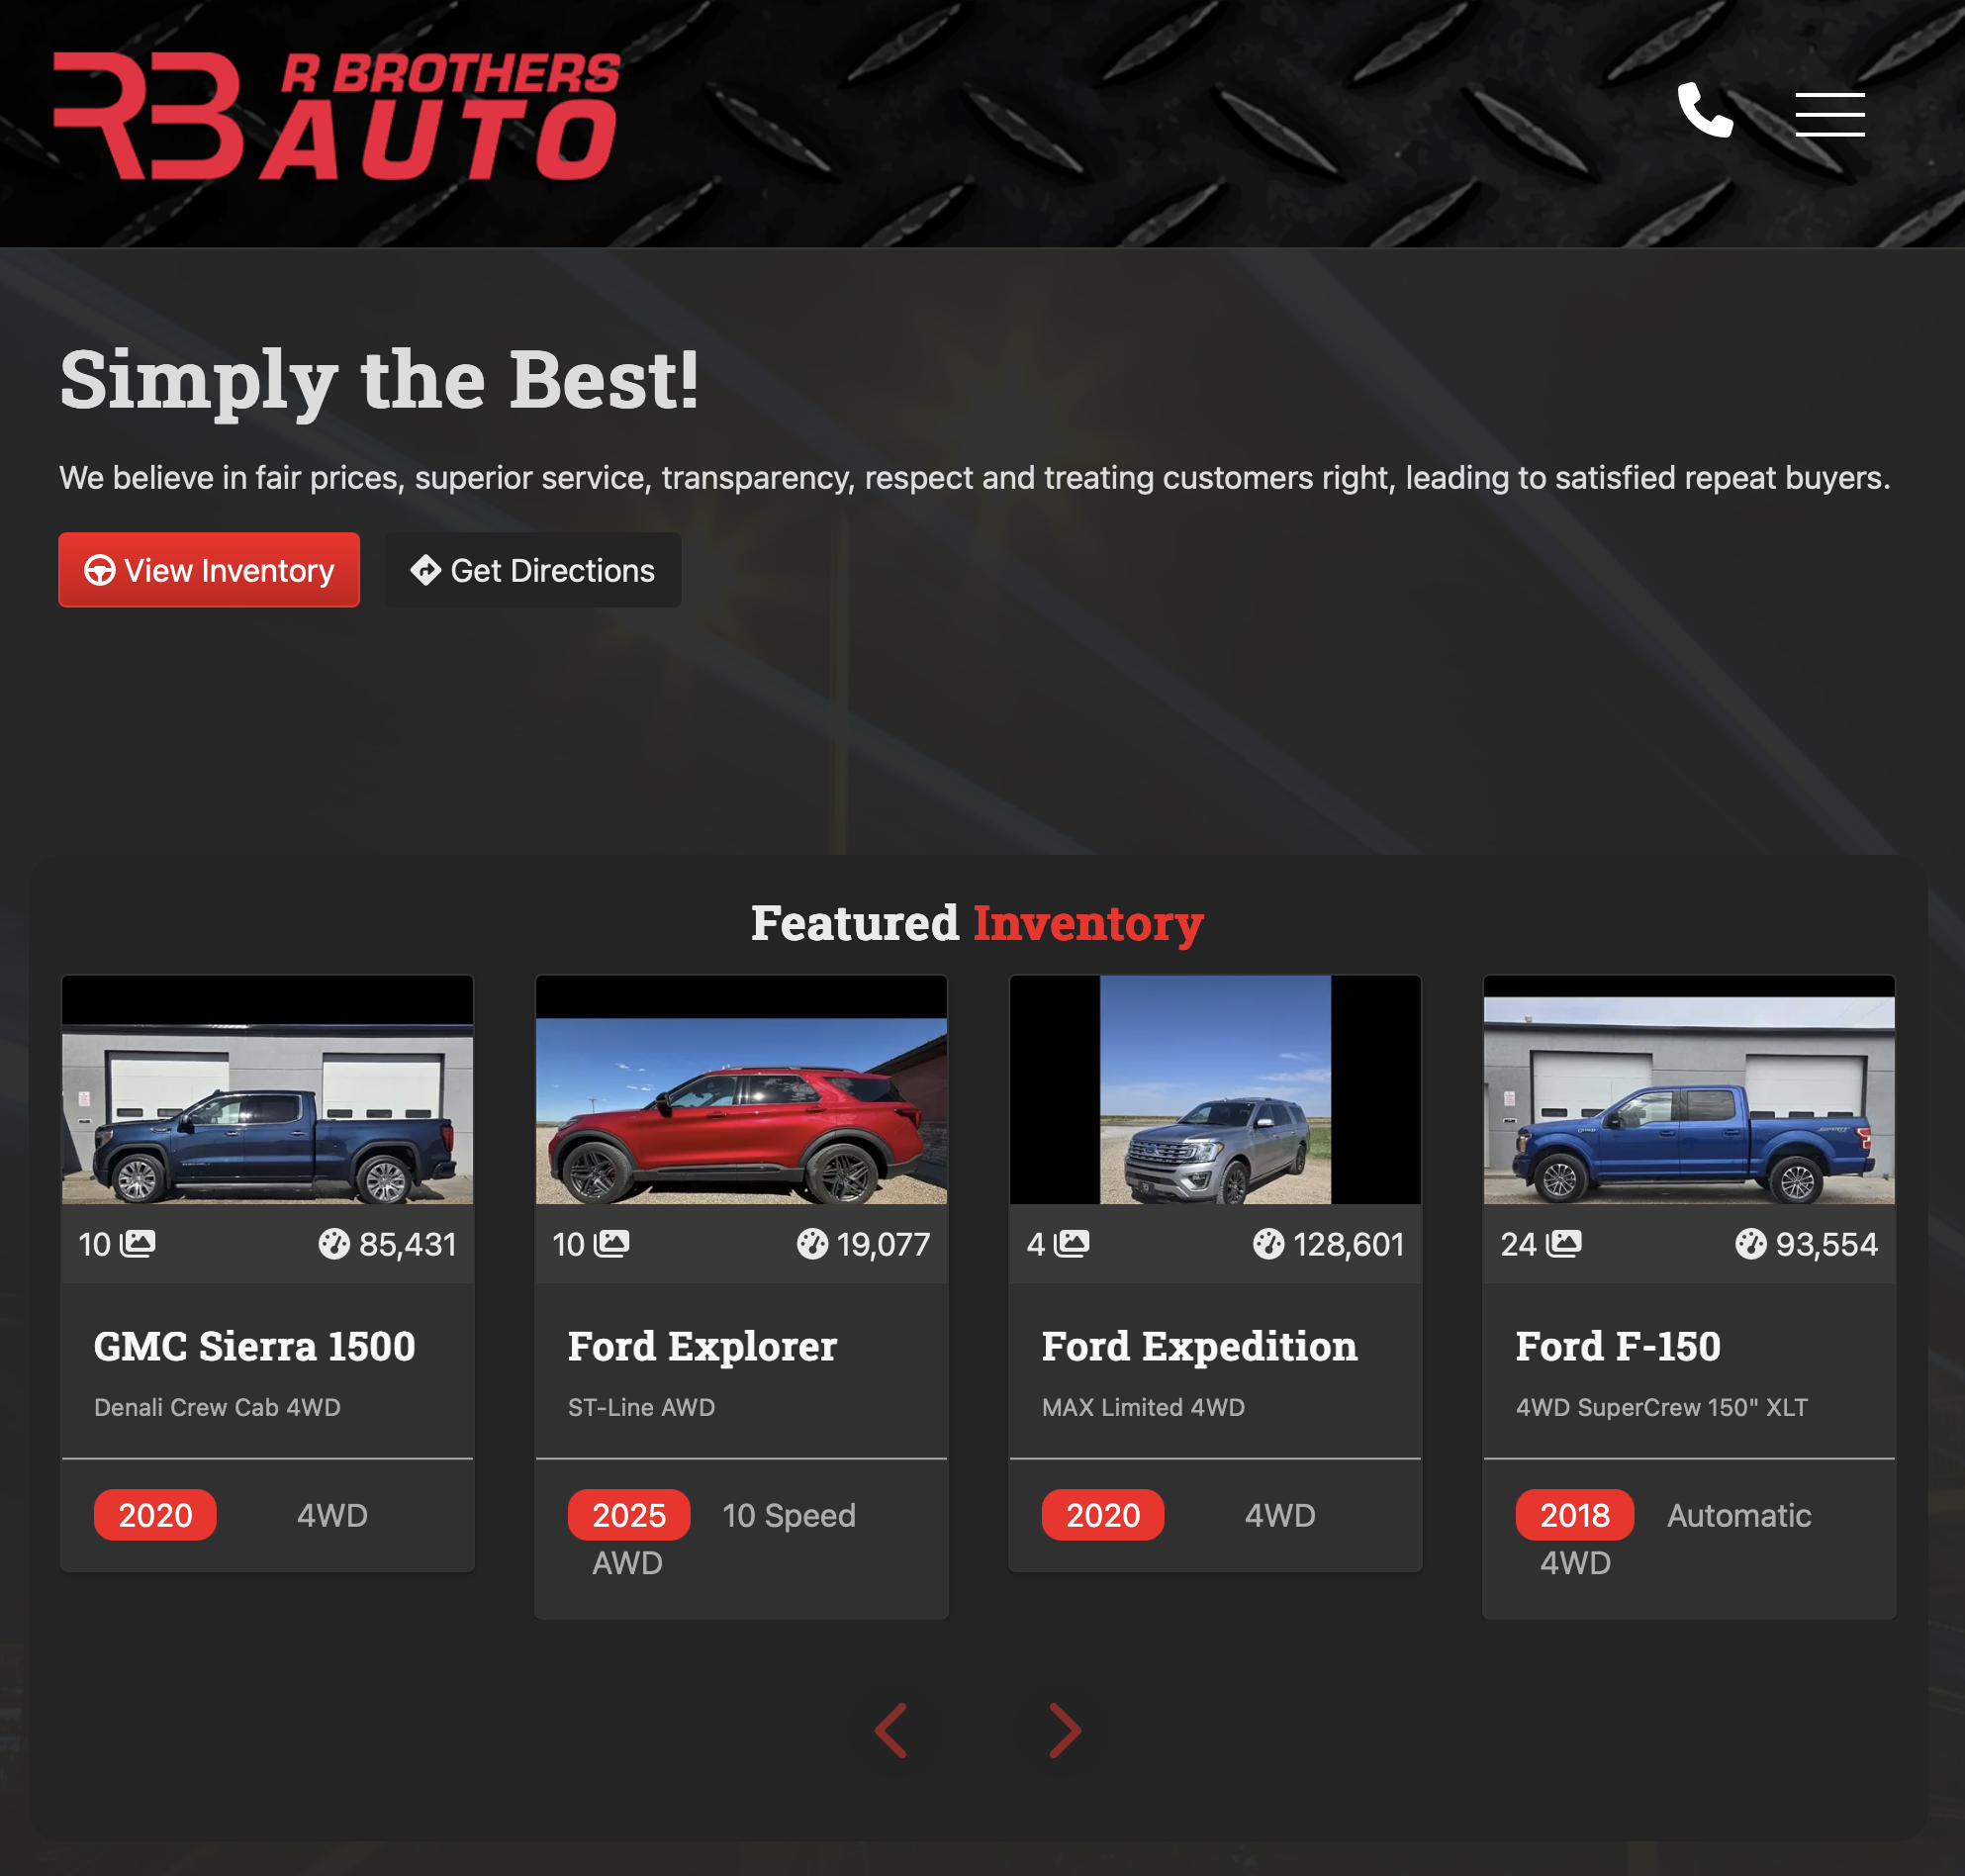The image size is (1965, 1876).
Task: Click the 2020 year badge on Ford Expedition
Action: (x=1103, y=1515)
